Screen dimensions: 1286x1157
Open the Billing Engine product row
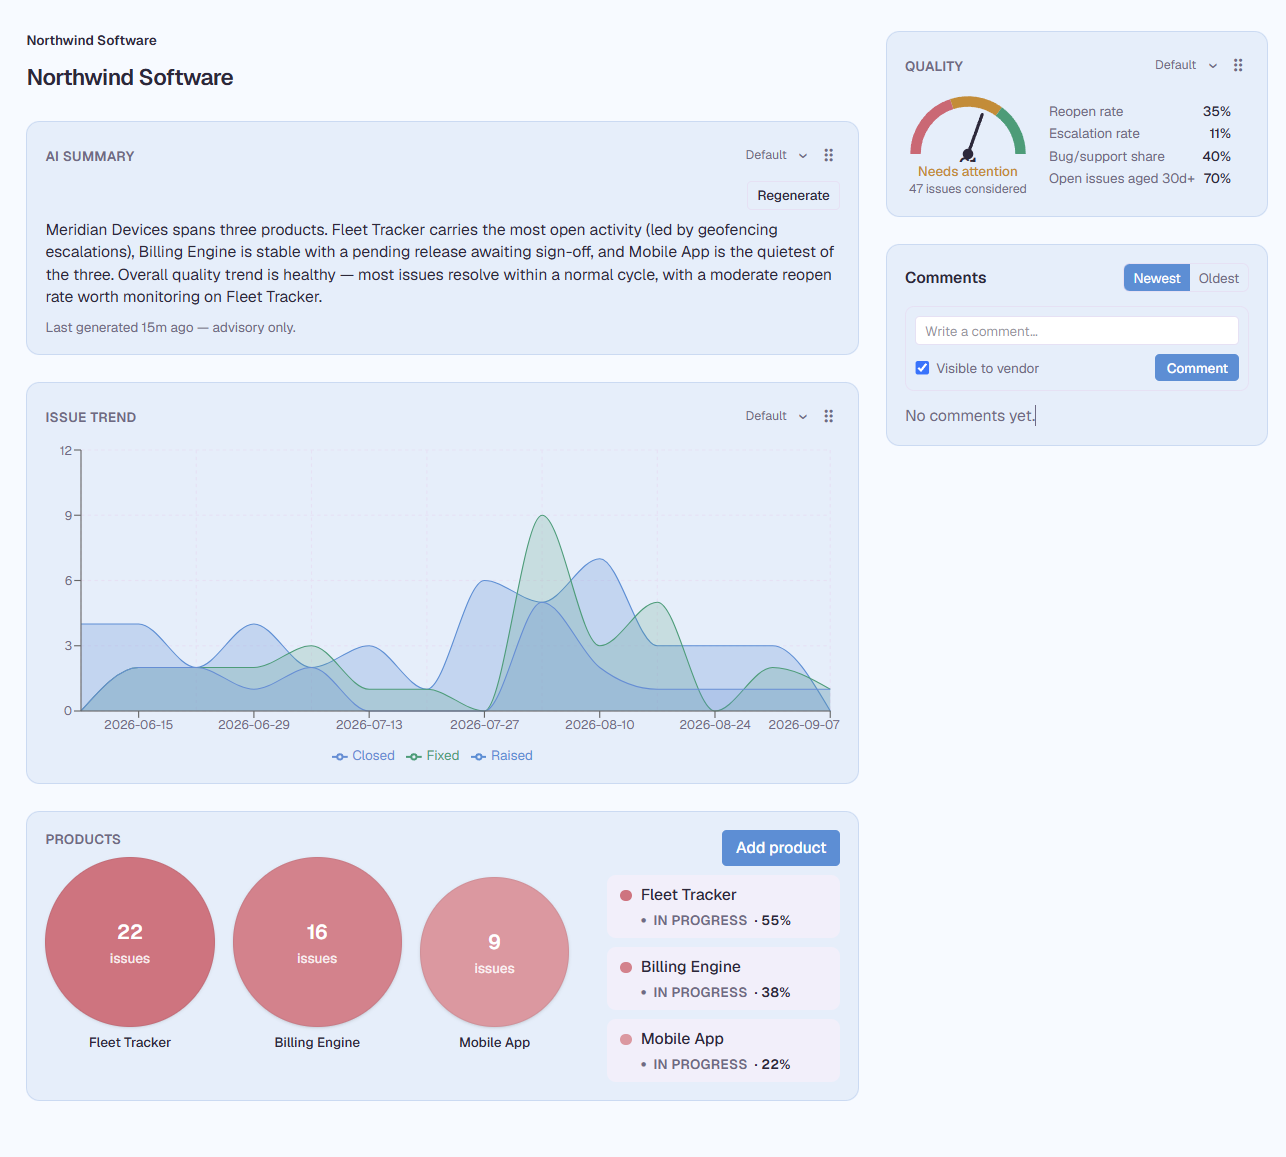(723, 979)
